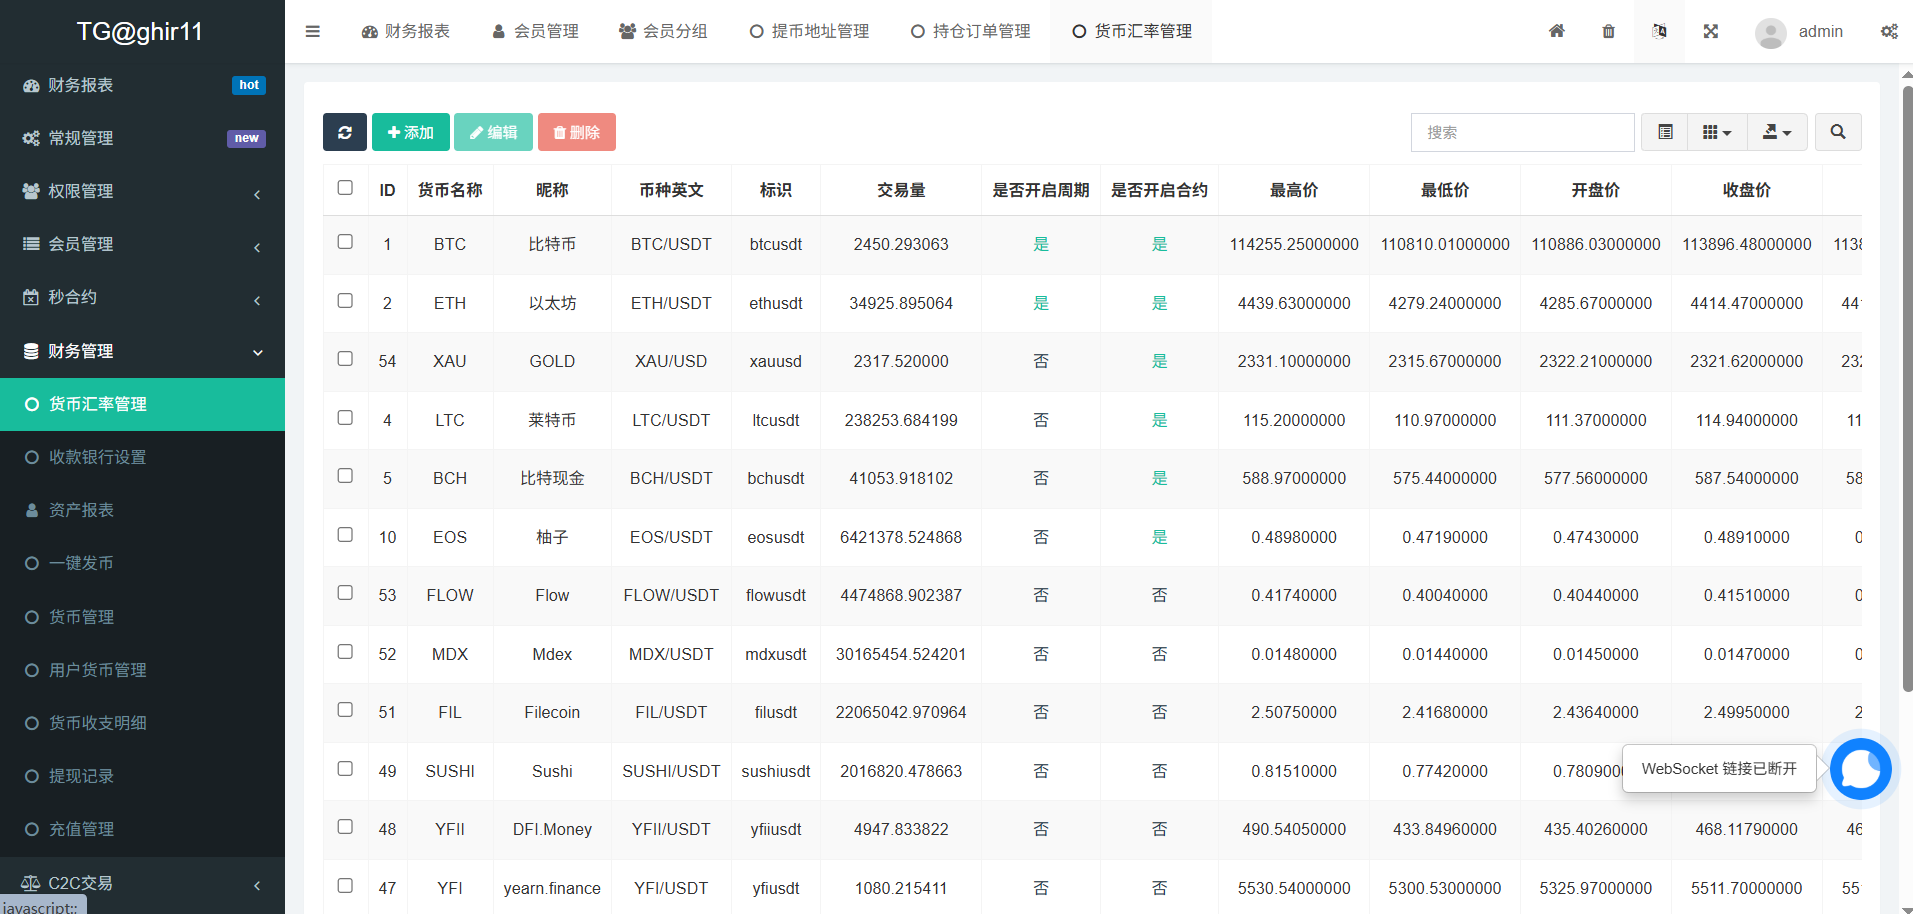Click into the 搜索 search field
1913x914 pixels.
point(1521,132)
